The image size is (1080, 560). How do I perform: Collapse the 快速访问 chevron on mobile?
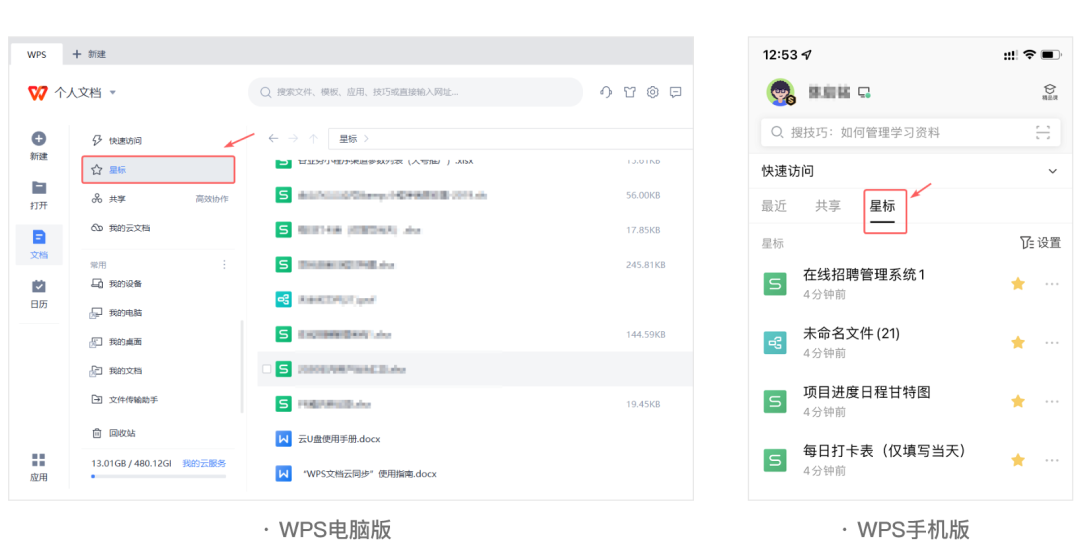(x=1052, y=171)
